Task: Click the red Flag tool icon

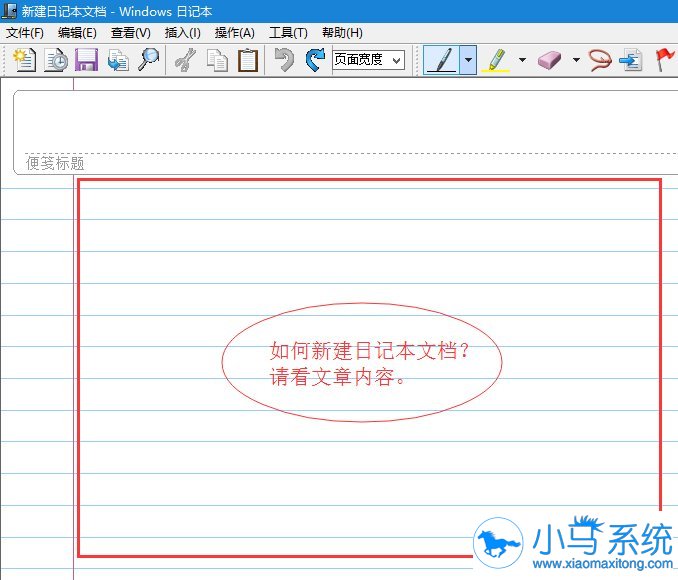Action: [664, 60]
